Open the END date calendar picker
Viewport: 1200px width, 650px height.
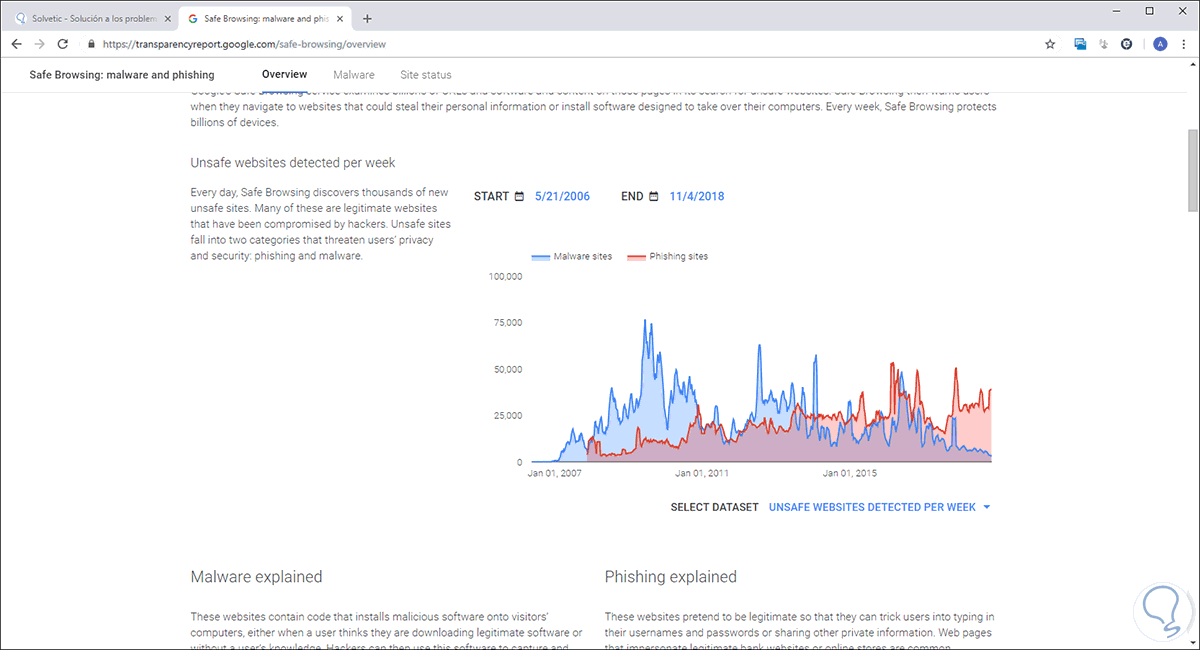coord(654,197)
